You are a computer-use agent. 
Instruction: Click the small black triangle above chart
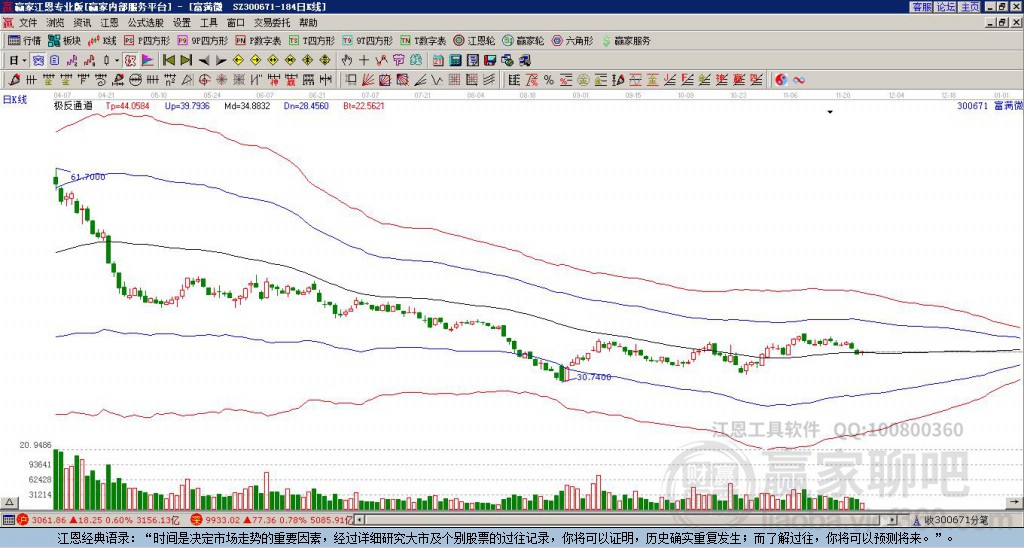point(830,113)
